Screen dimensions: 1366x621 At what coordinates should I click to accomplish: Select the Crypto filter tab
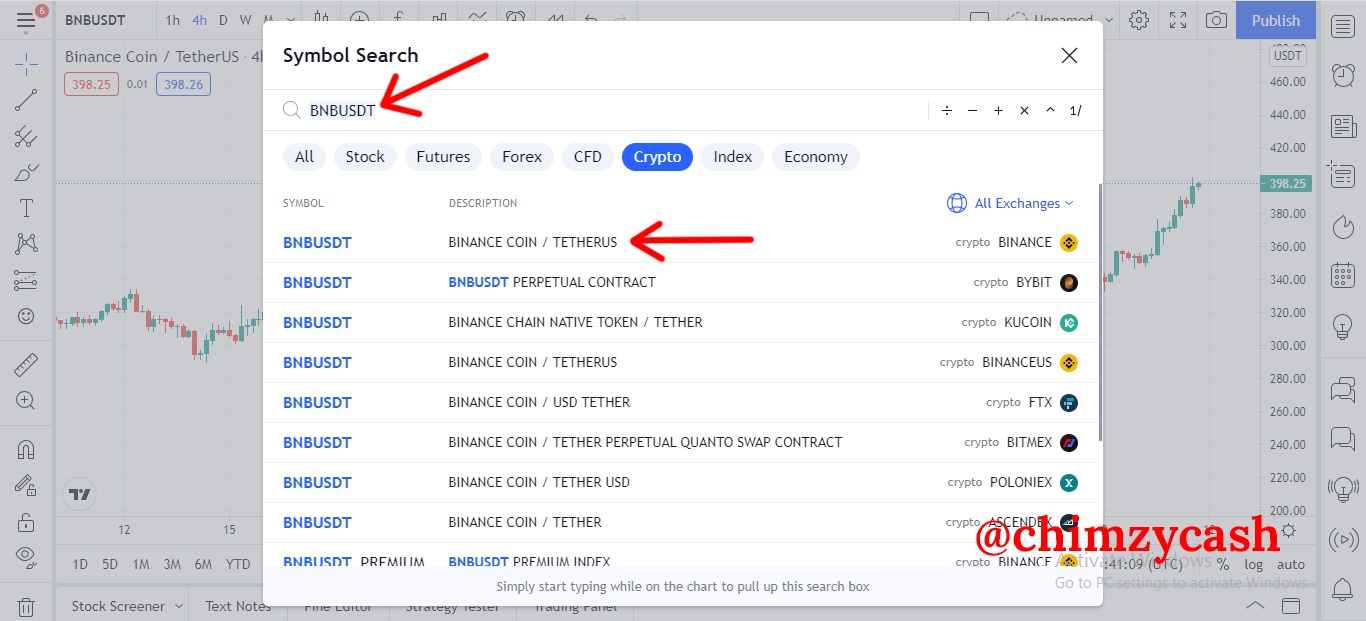pos(657,157)
